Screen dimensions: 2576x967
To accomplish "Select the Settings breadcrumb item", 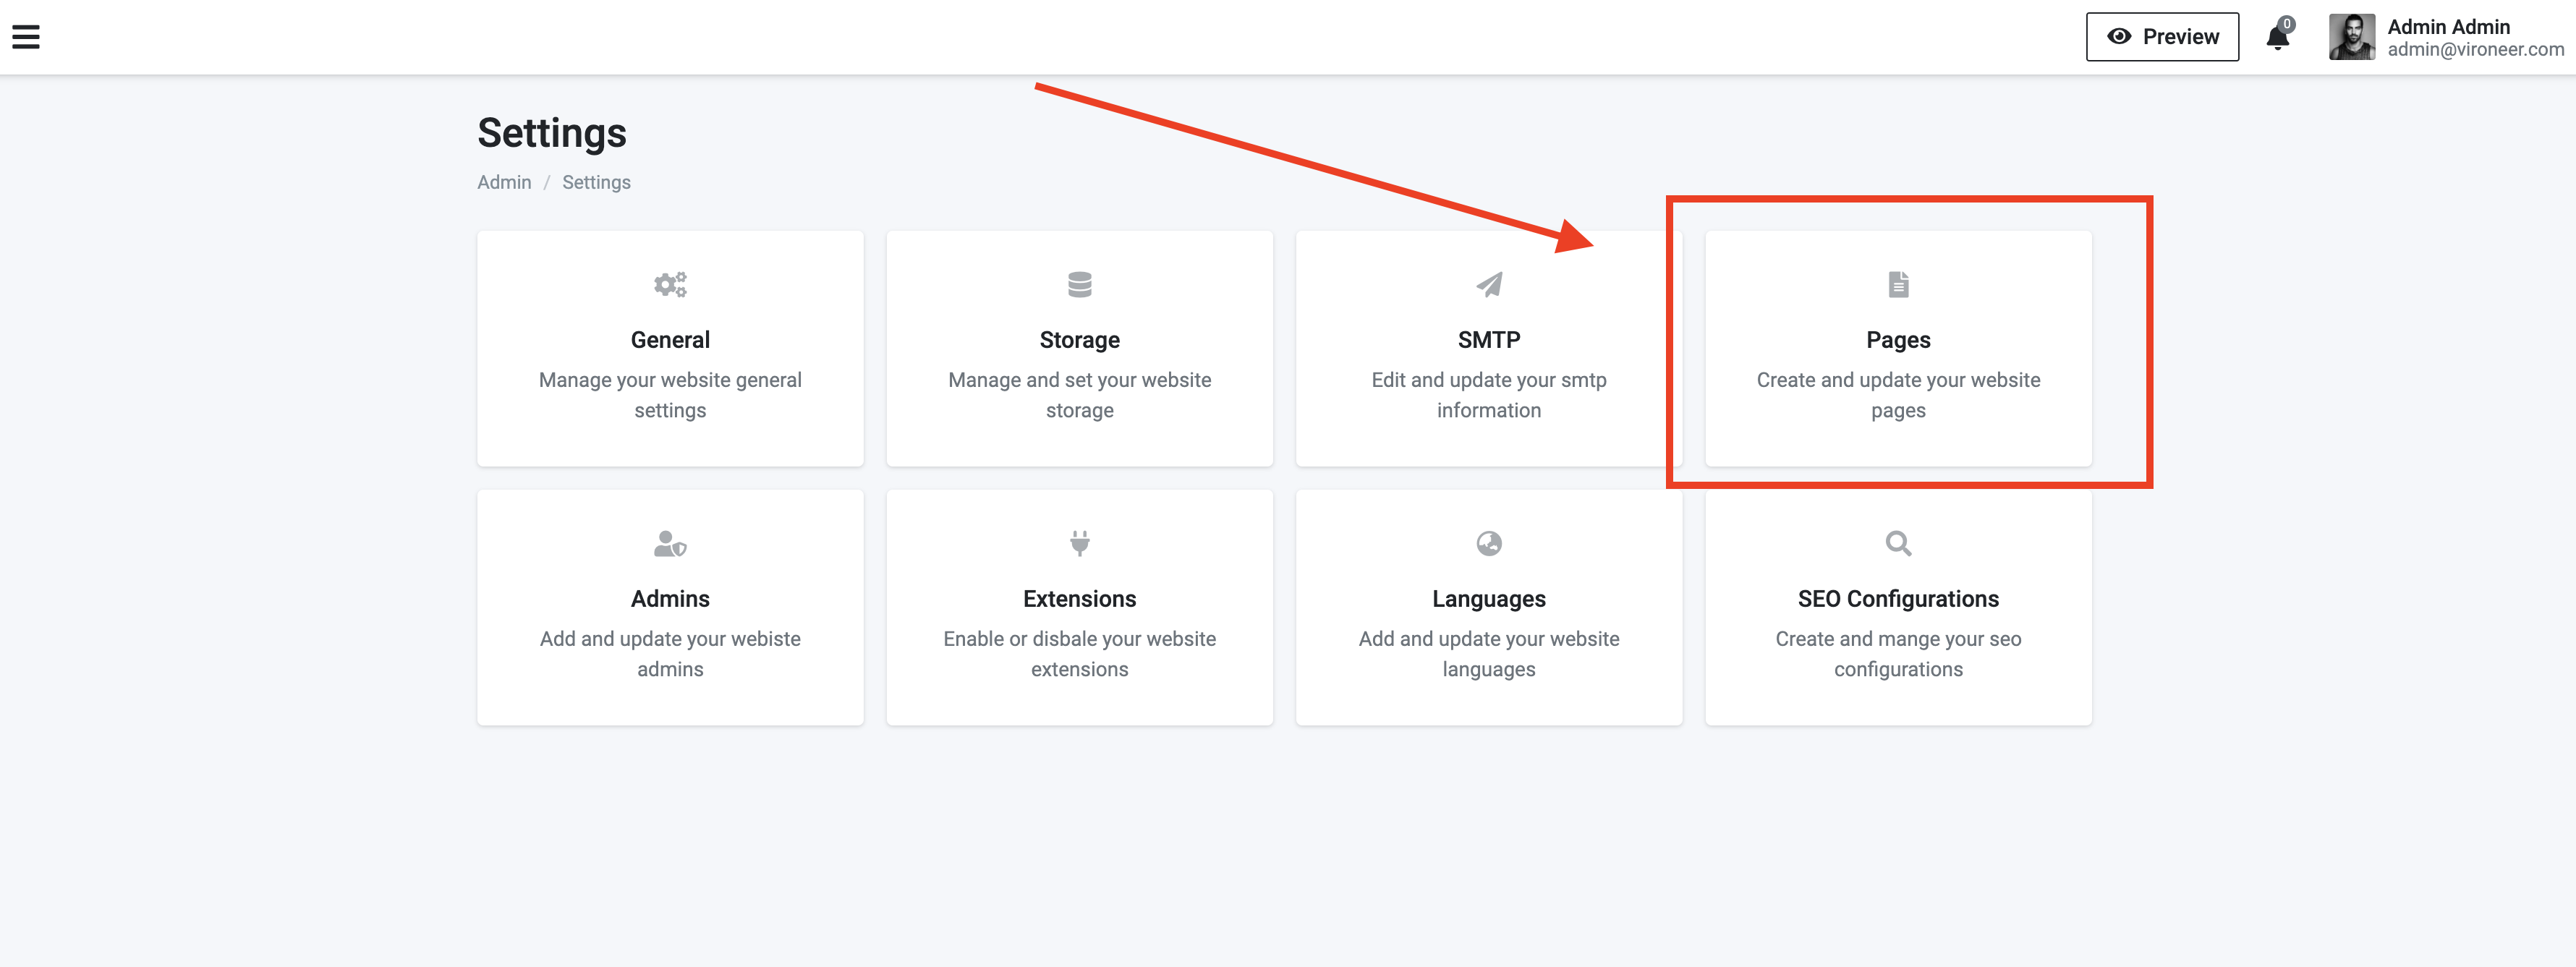I will [x=596, y=182].
